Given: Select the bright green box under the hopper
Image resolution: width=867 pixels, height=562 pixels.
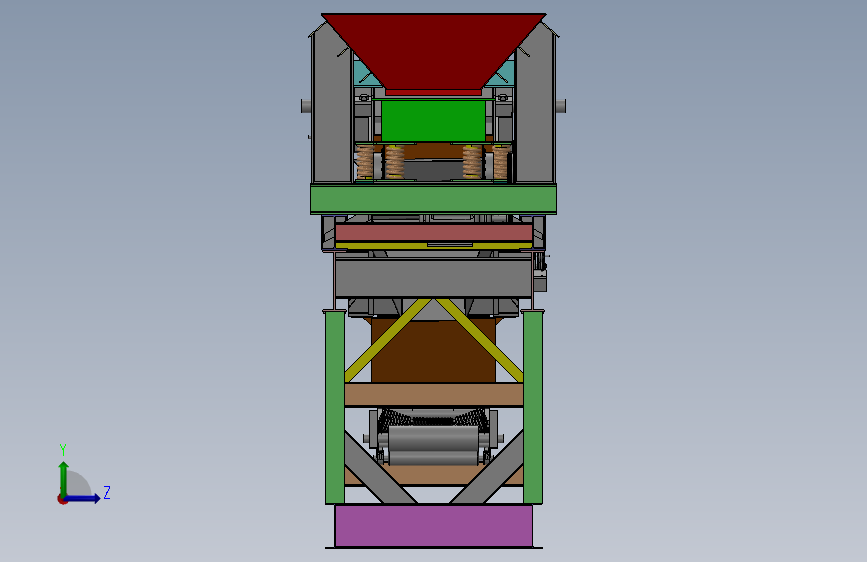Looking at the screenshot, I should point(434,121).
